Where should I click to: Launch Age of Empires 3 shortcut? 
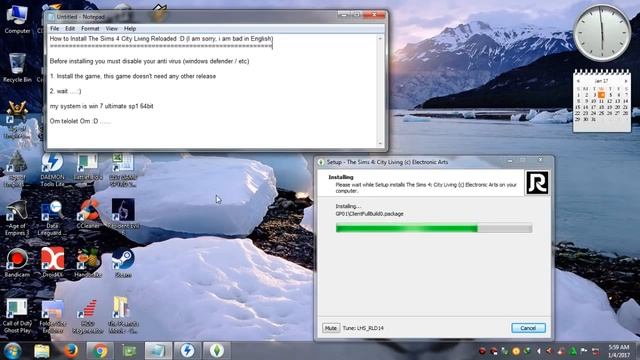pos(17,218)
